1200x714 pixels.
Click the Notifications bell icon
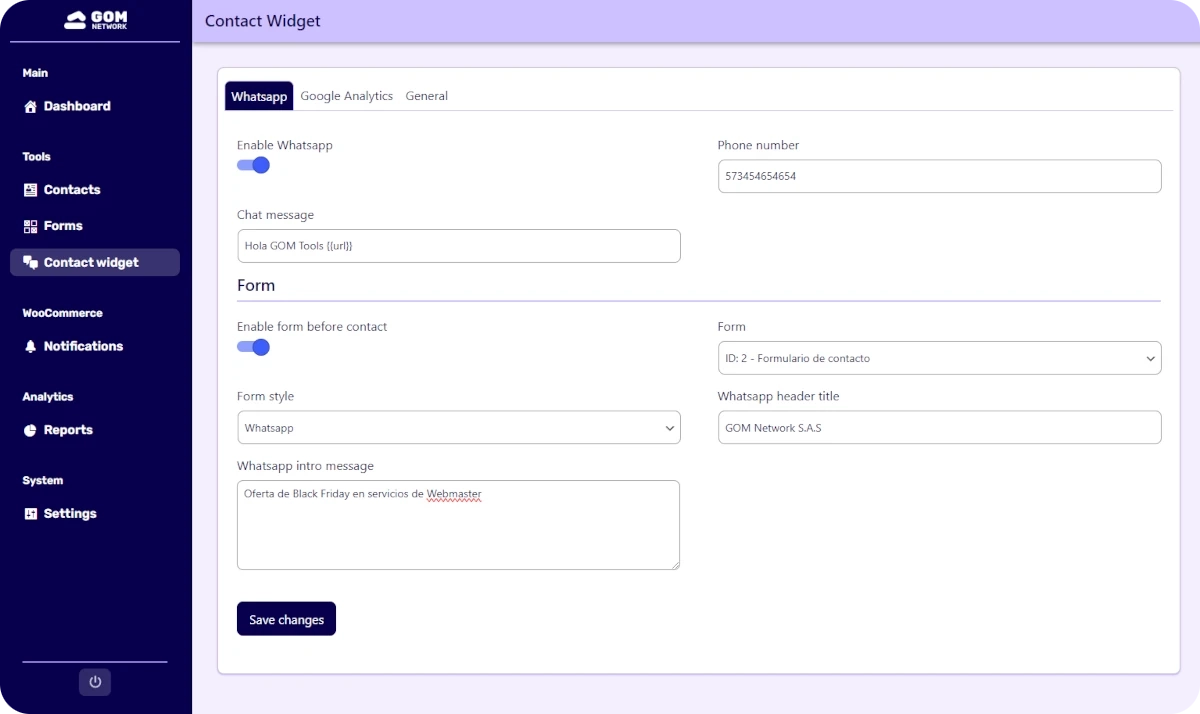click(30, 346)
